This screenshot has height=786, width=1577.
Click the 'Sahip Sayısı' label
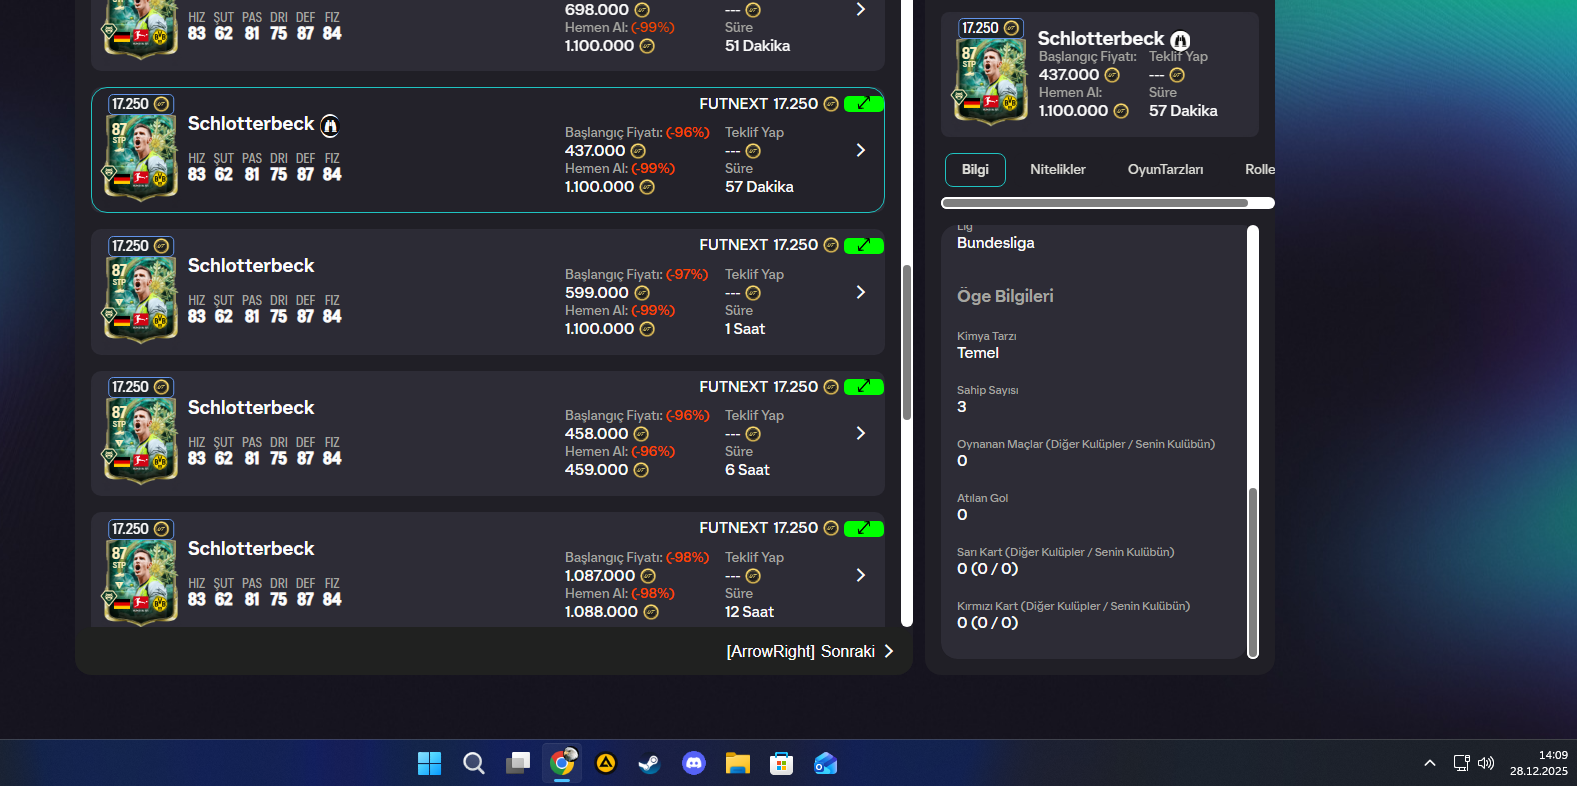point(988,390)
